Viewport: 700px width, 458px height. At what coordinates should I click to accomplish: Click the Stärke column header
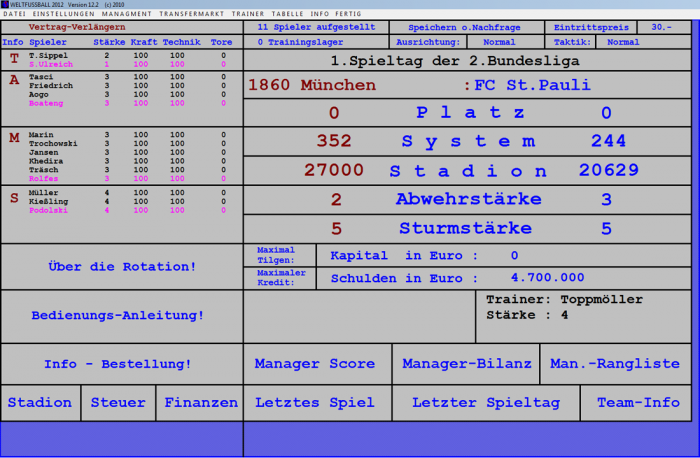pos(109,42)
